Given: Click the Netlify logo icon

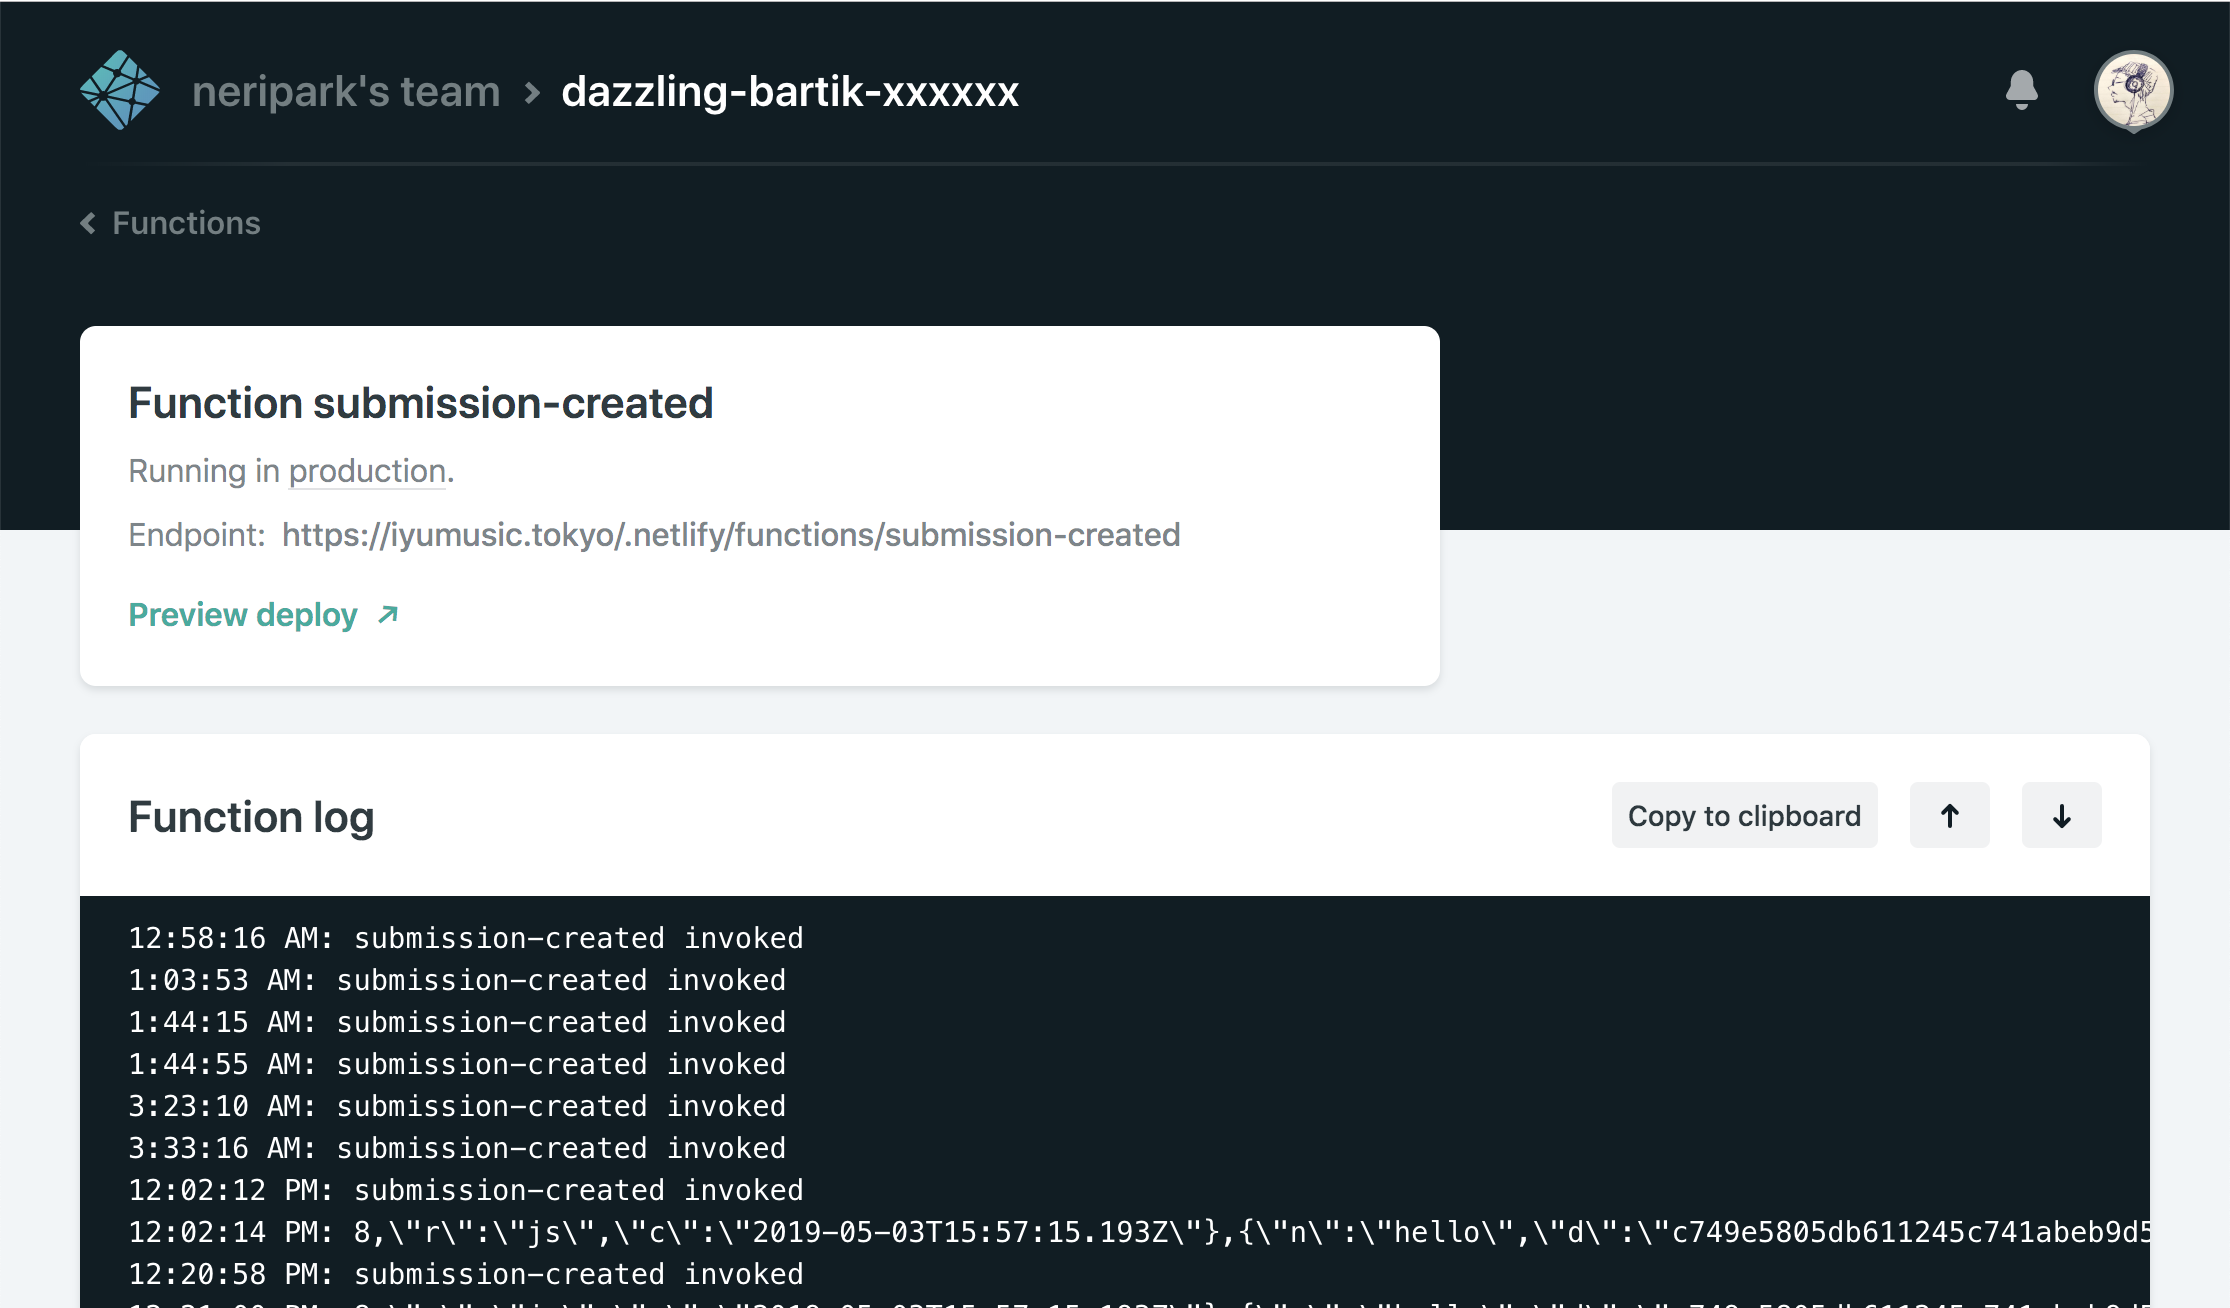Looking at the screenshot, I should coord(120,91).
